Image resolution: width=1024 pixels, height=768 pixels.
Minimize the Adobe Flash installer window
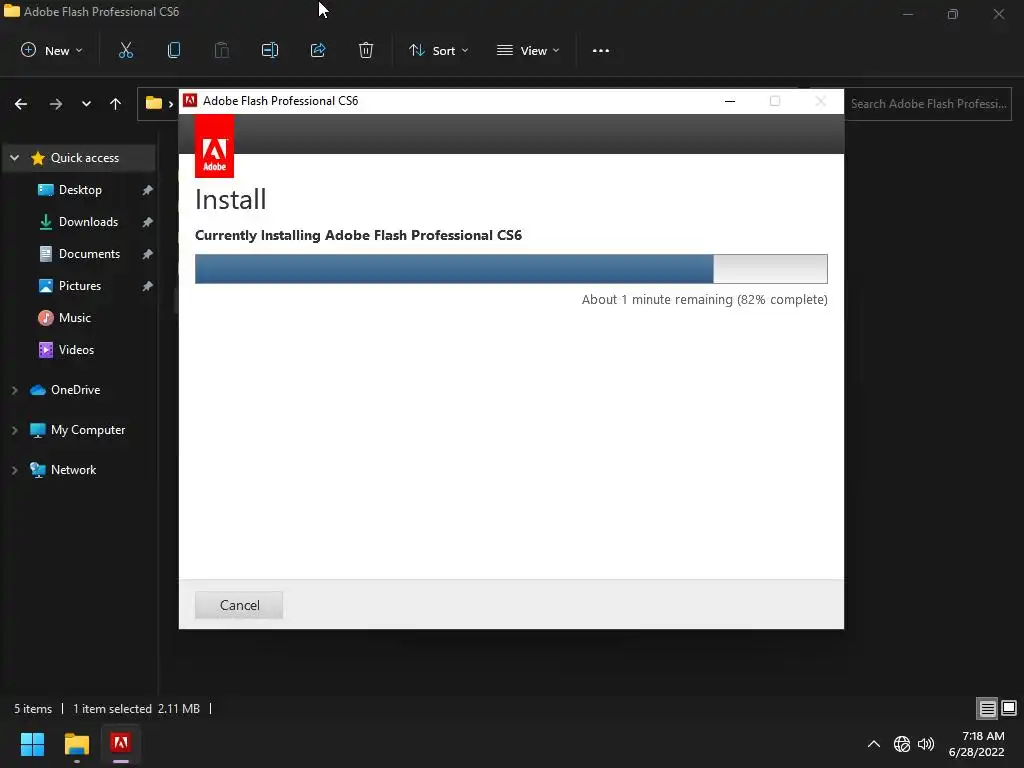pyautogui.click(x=730, y=101)
